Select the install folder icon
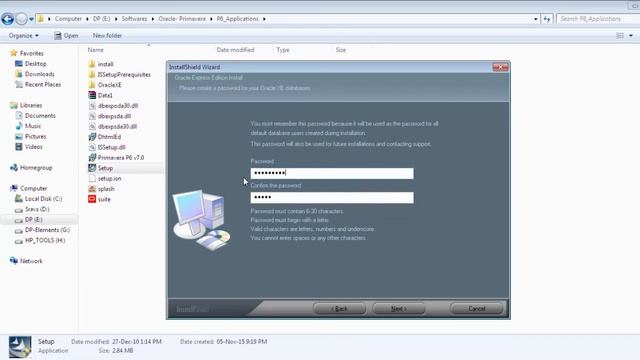 (92, 64)
